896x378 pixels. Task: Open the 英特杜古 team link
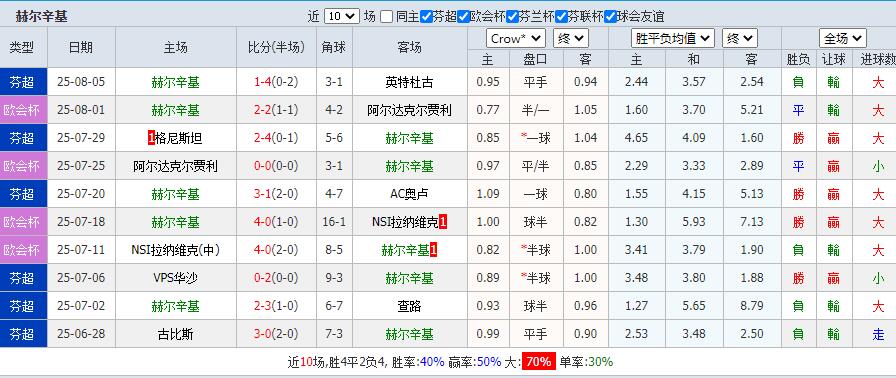409,82
